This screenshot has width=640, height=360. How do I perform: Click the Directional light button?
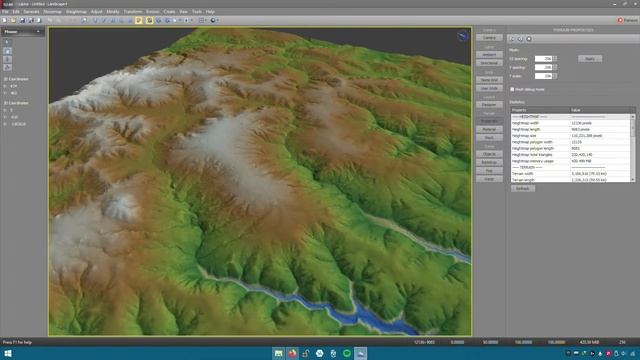pyautogui.click(x=489, y=63)
